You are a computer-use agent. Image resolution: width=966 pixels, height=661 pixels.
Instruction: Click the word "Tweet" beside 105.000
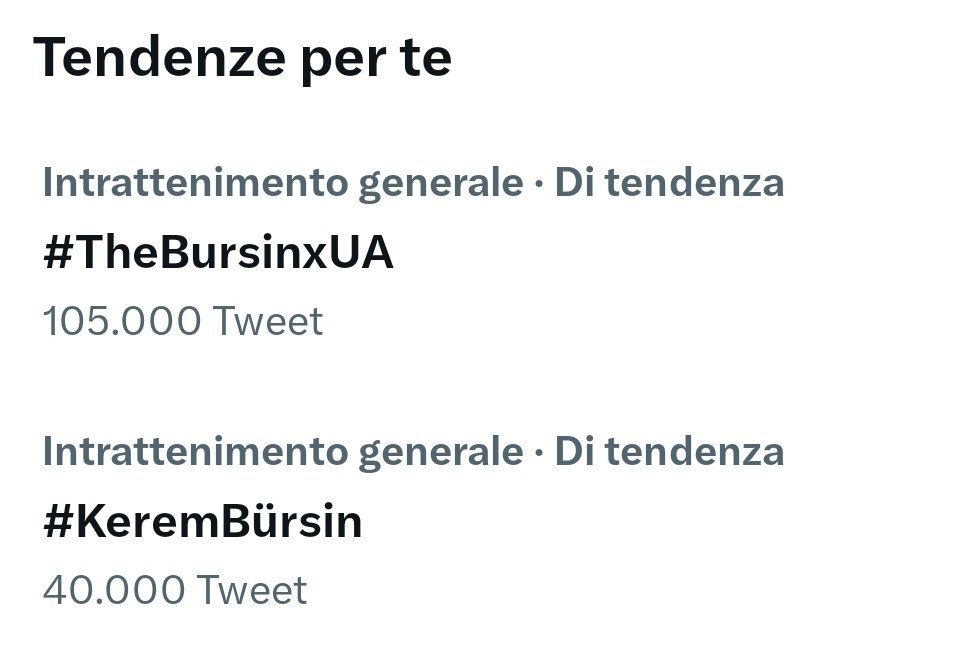tap(269, 322)
